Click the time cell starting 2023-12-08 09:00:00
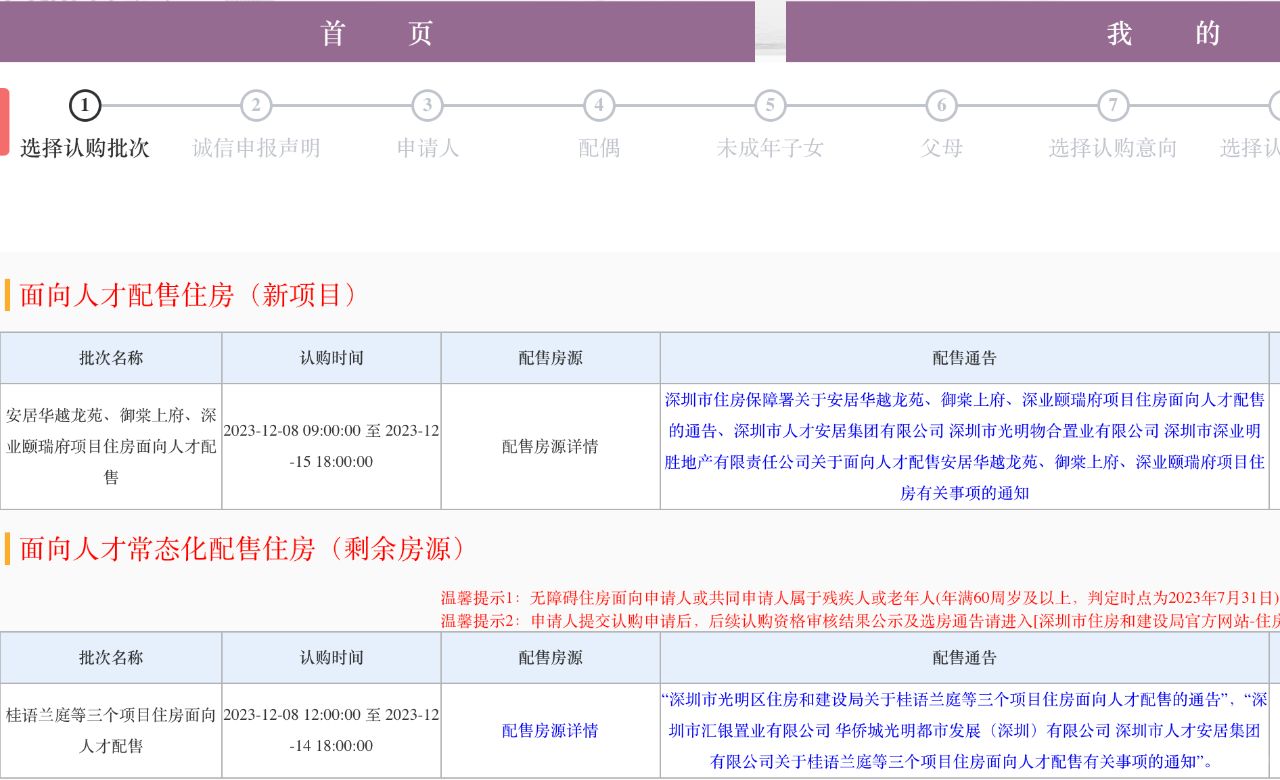This screenshot has width=1280, height=780. point(331,446)
